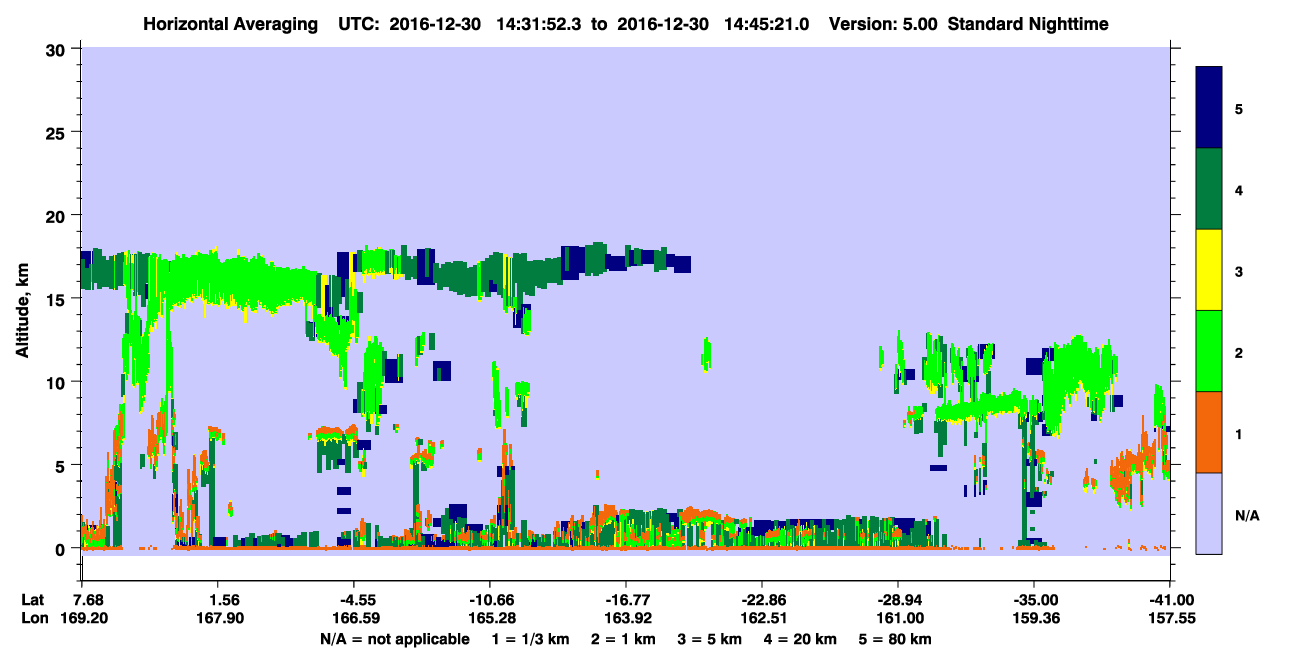Click the dark blue colorbar segment for level 5

[x=1209, y=108]
